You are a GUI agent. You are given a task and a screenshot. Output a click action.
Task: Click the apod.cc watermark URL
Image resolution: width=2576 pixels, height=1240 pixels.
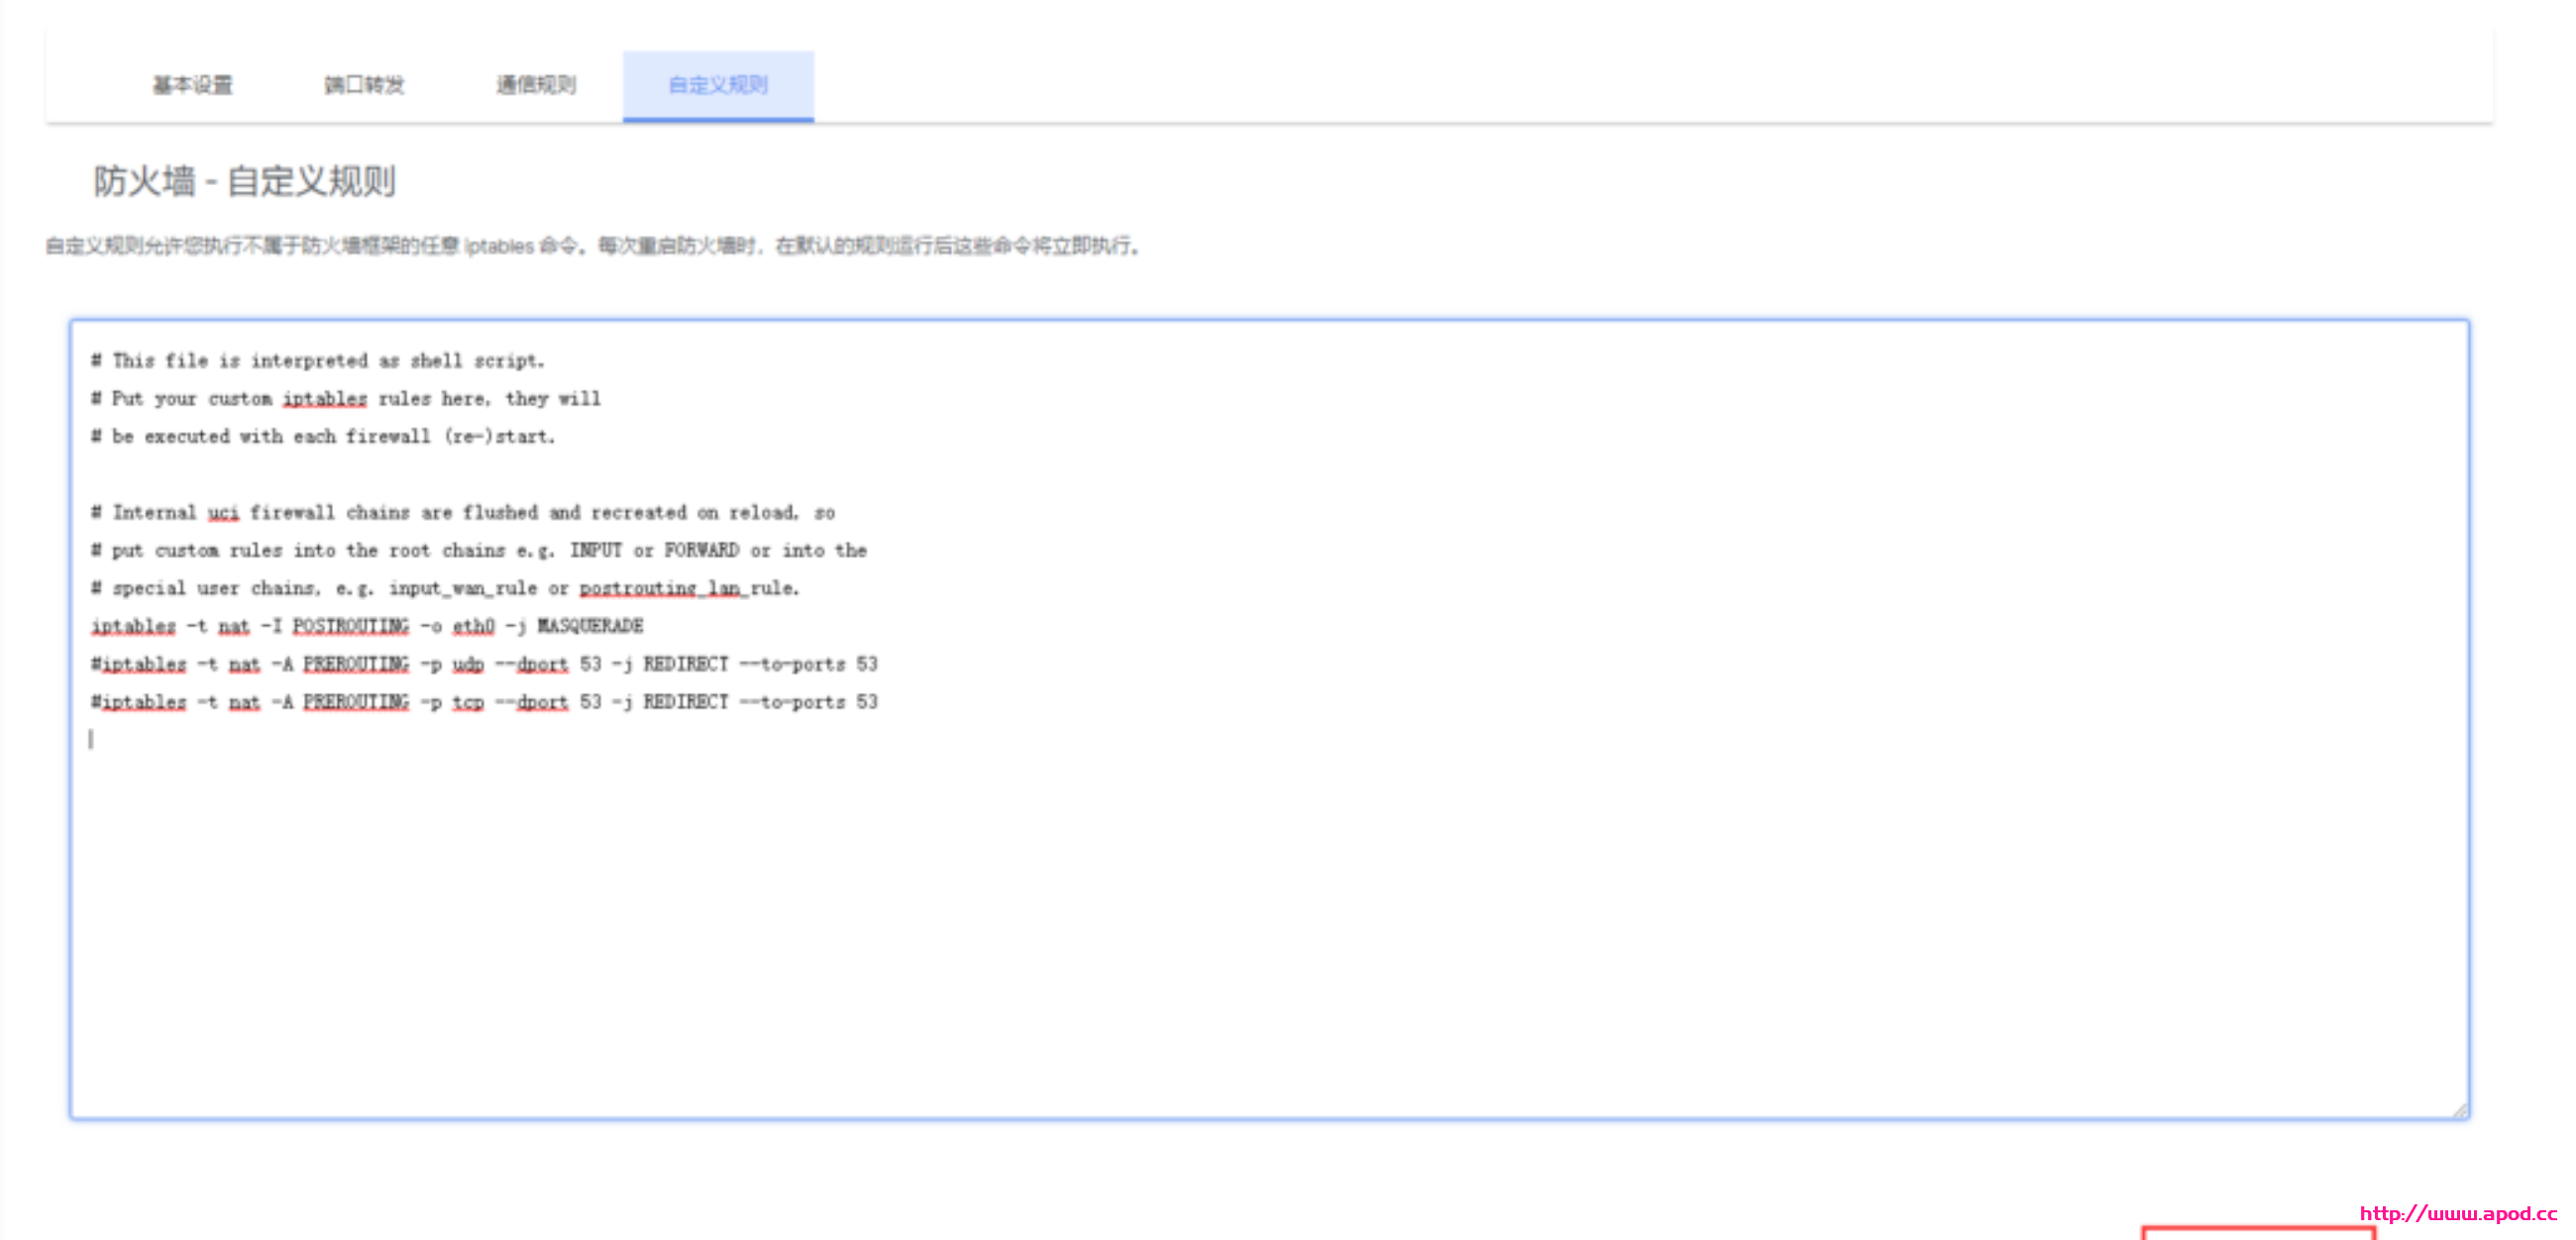[2457, 1213]
